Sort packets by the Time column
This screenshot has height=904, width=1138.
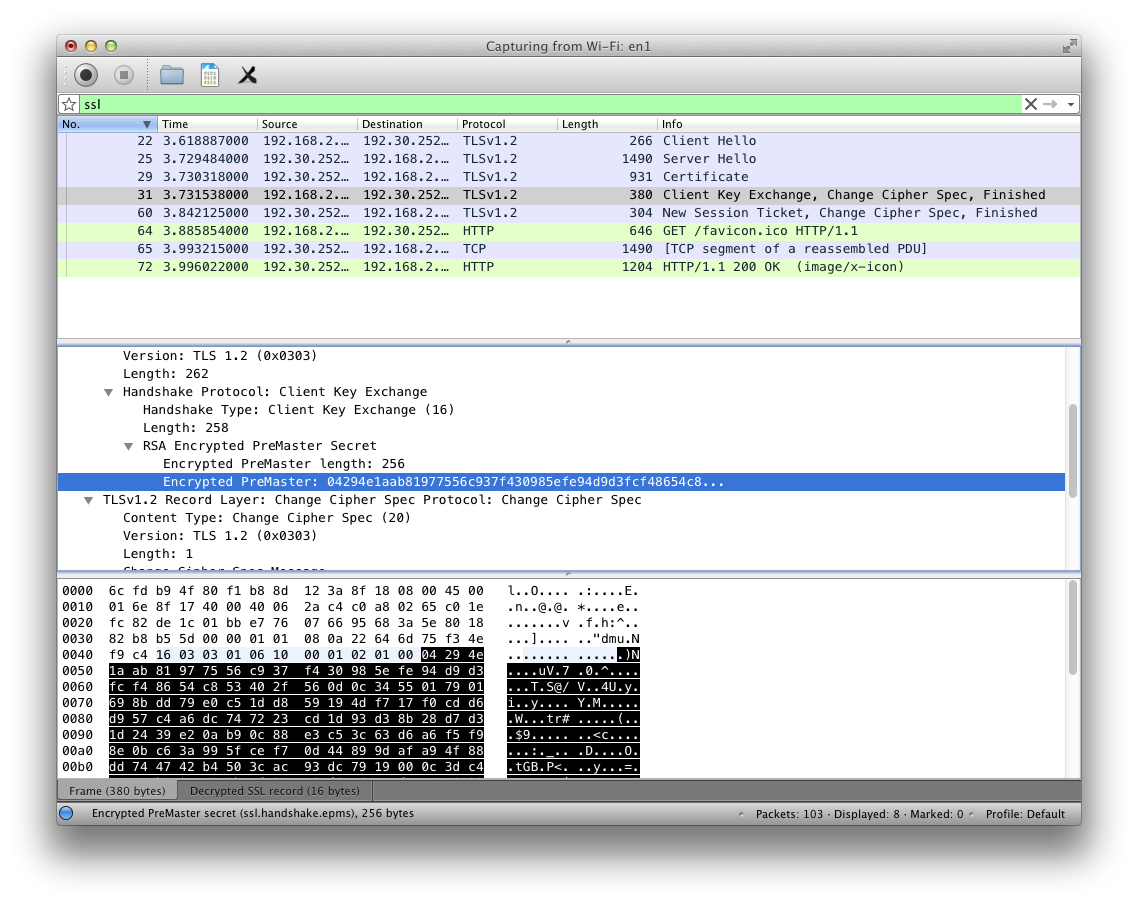coord(207,124)
